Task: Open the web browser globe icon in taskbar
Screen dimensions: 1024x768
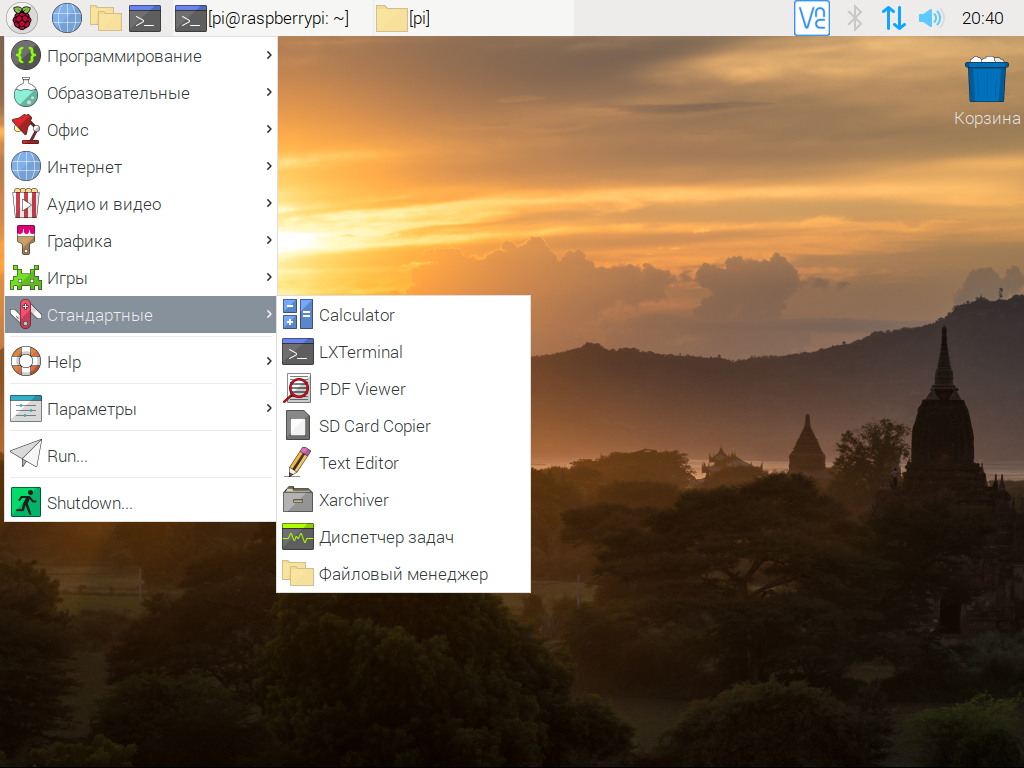Action: point(67,18)
